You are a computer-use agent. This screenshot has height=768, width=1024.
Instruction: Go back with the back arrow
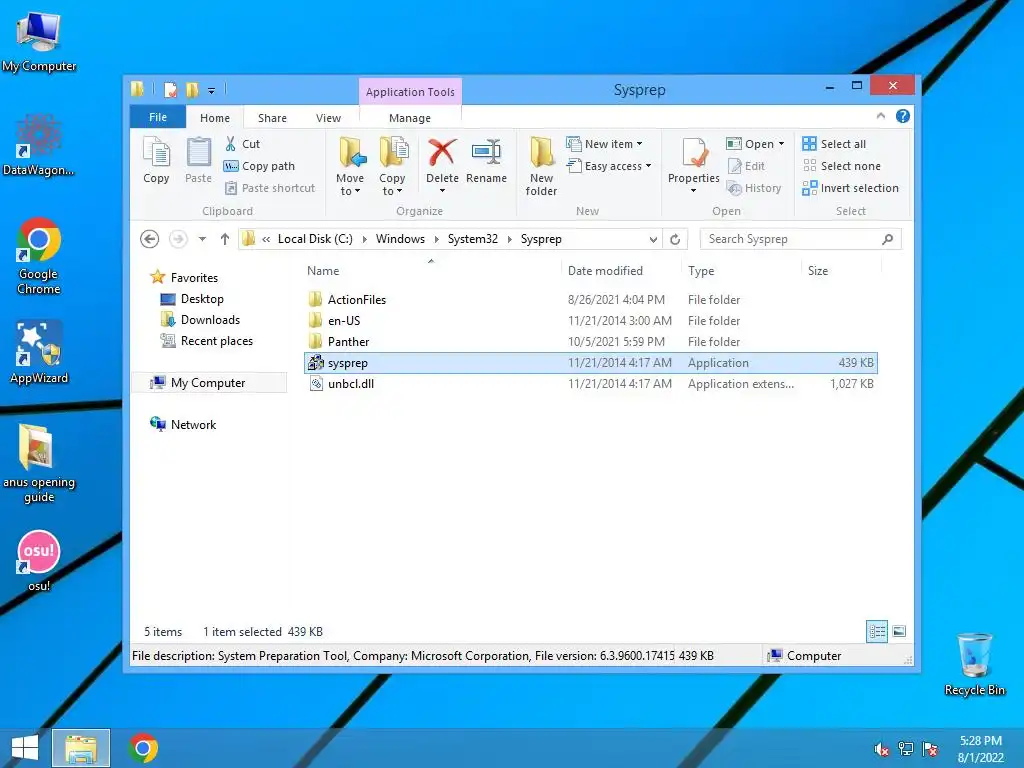click(x=150, y=239)
